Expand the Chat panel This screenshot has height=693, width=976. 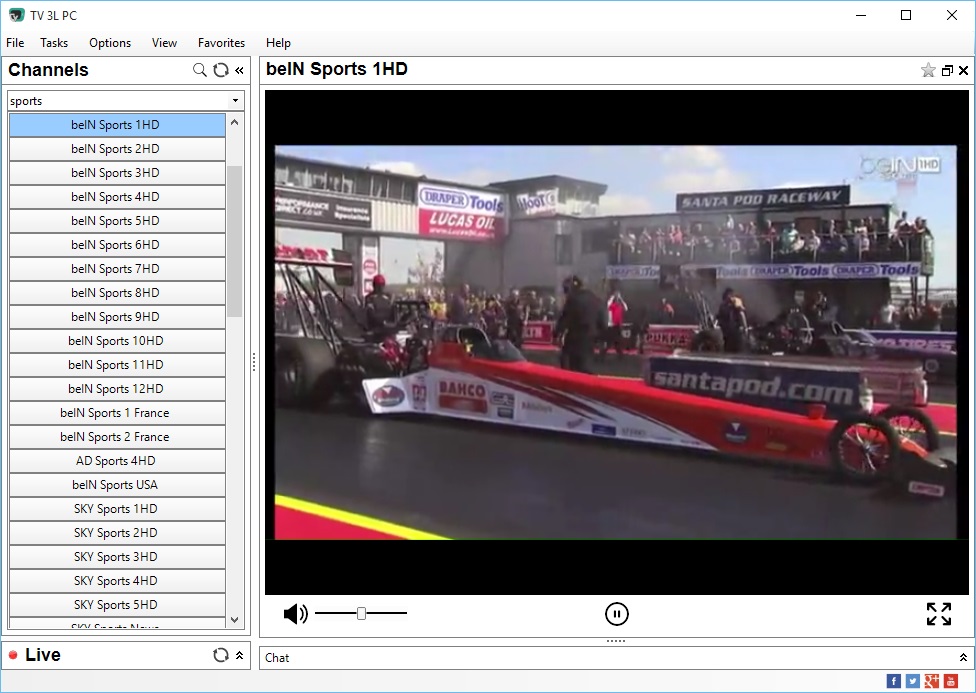pos(963,658)
